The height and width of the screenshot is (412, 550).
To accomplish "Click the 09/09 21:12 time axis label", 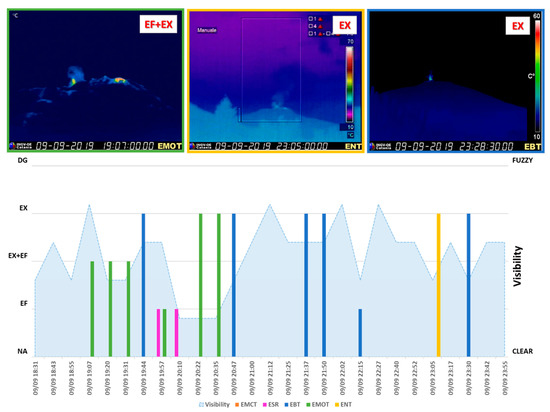I will click(x=270, y=378).
